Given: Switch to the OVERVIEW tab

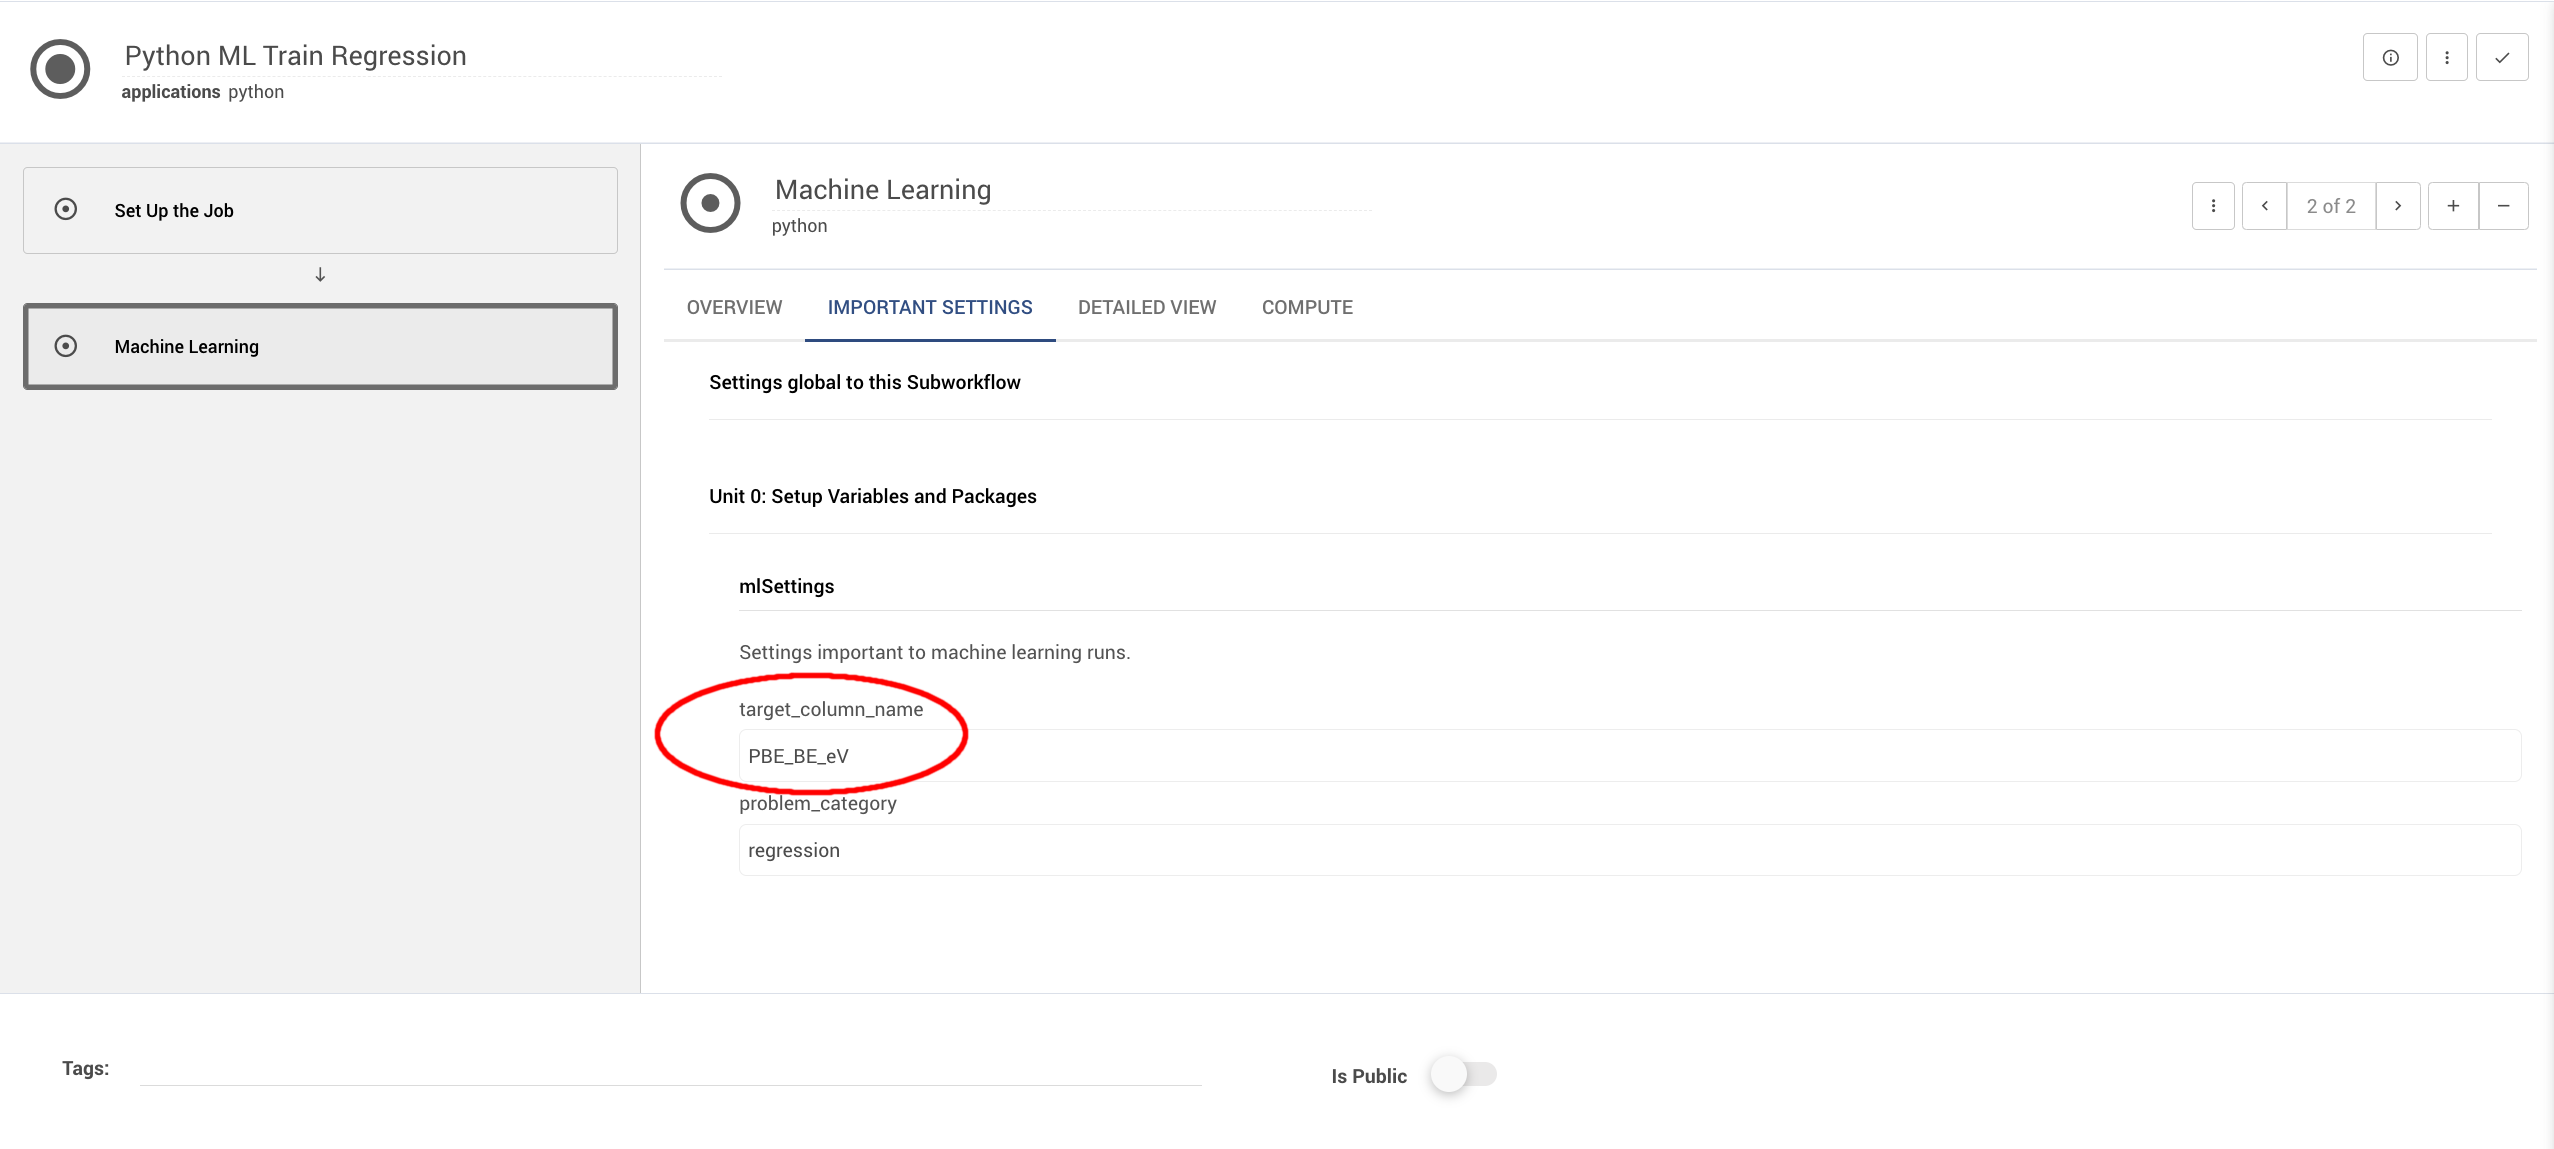Looking at the screenshot, I should tap(733, 307).
